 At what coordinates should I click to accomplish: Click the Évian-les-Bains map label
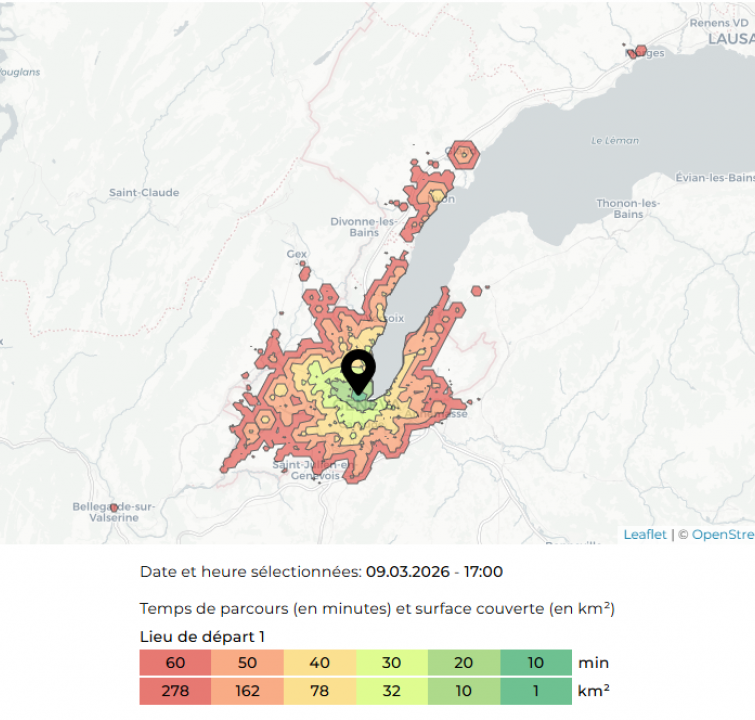tap(714, 177)
